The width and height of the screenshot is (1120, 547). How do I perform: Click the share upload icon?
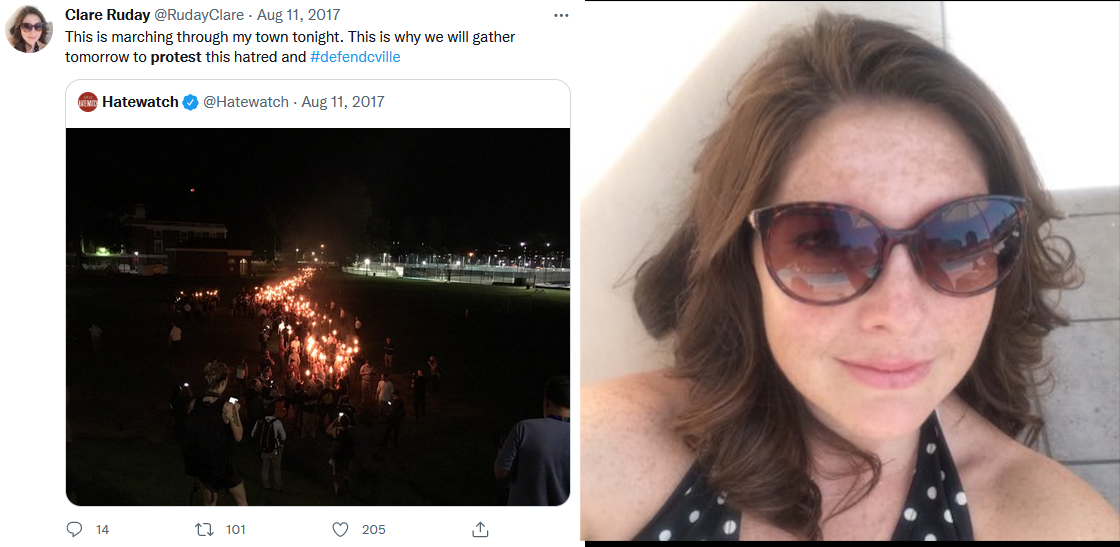(x=480, y=529)
